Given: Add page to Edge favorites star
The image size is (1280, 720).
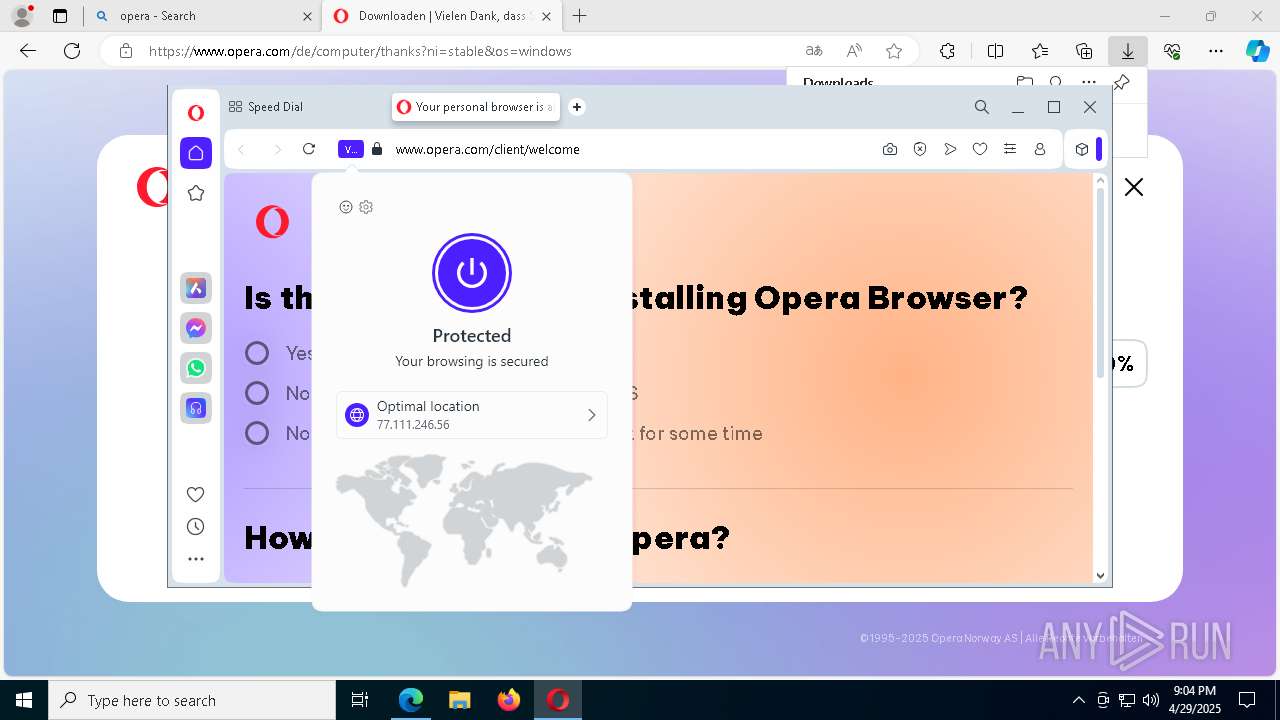Looking at the screenshot, I should click(x=894, y=51).
